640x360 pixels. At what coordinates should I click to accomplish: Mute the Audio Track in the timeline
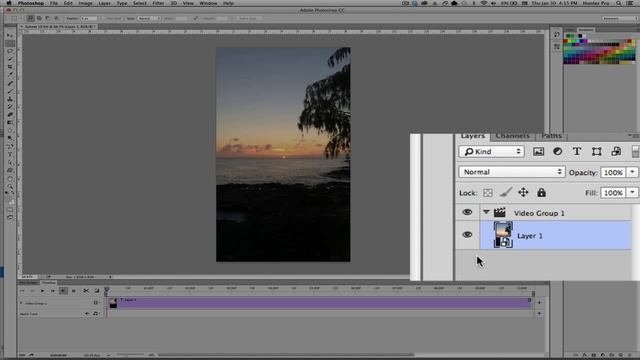point(87,313)
